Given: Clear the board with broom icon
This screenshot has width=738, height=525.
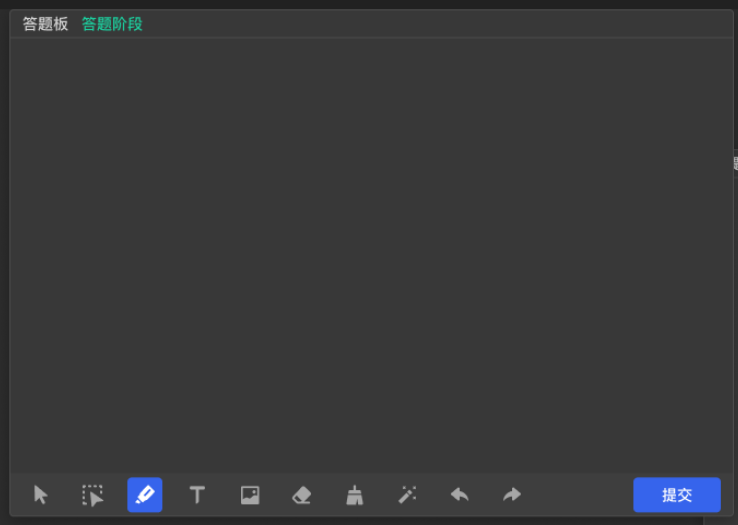Looking at the screenshot, I should click(354, 495).
